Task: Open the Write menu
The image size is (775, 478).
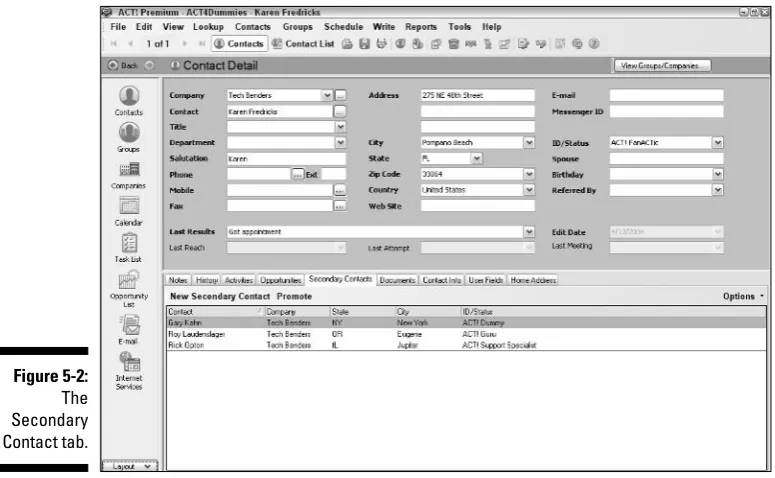Action: pos(384,27)
